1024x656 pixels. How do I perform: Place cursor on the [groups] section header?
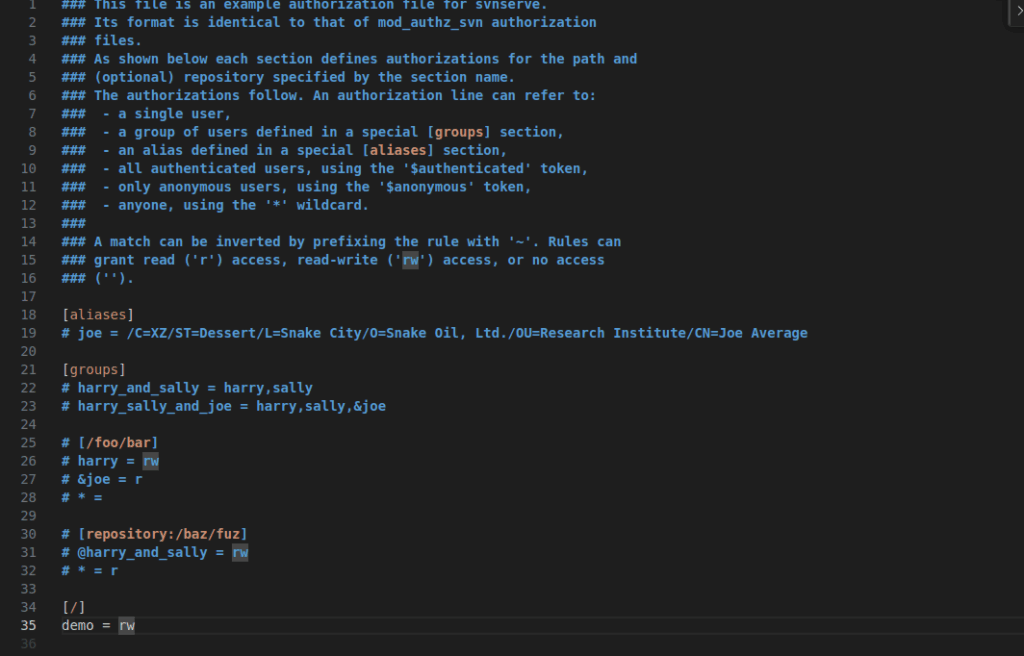point(93,369)
